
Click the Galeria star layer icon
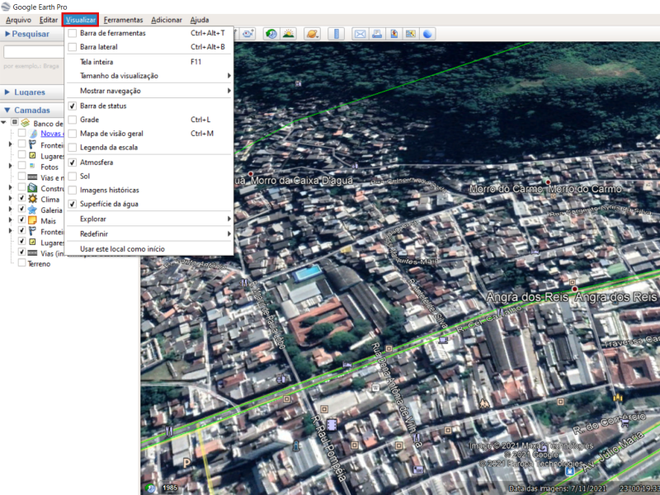32,210
